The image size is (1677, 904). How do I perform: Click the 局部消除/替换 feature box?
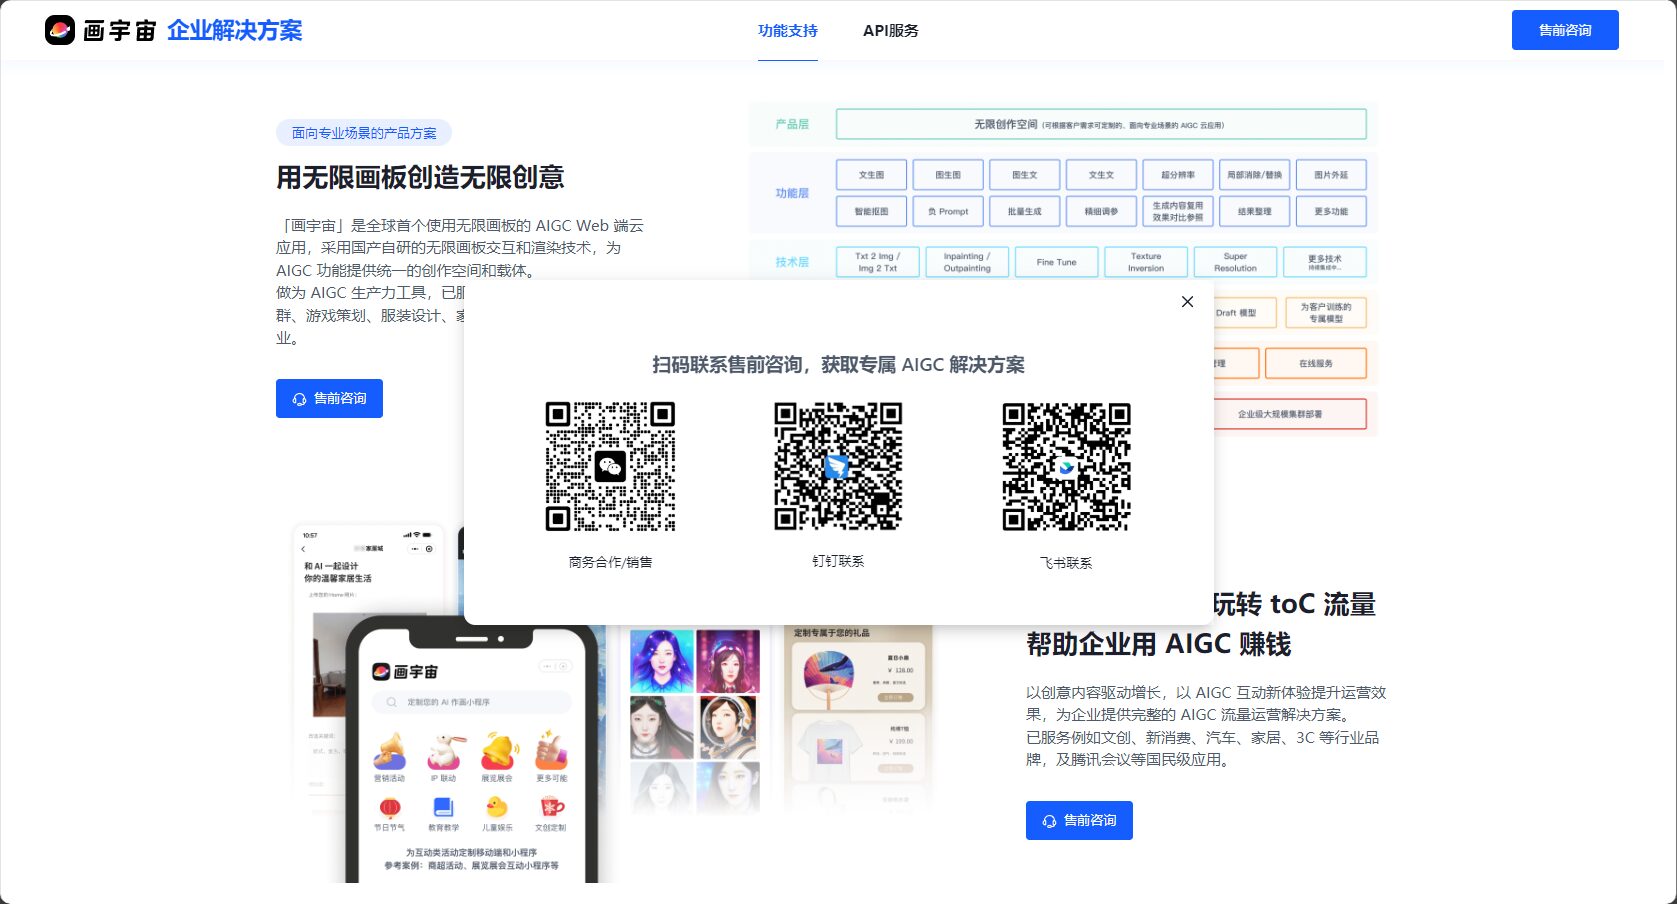coord(1254,175)
